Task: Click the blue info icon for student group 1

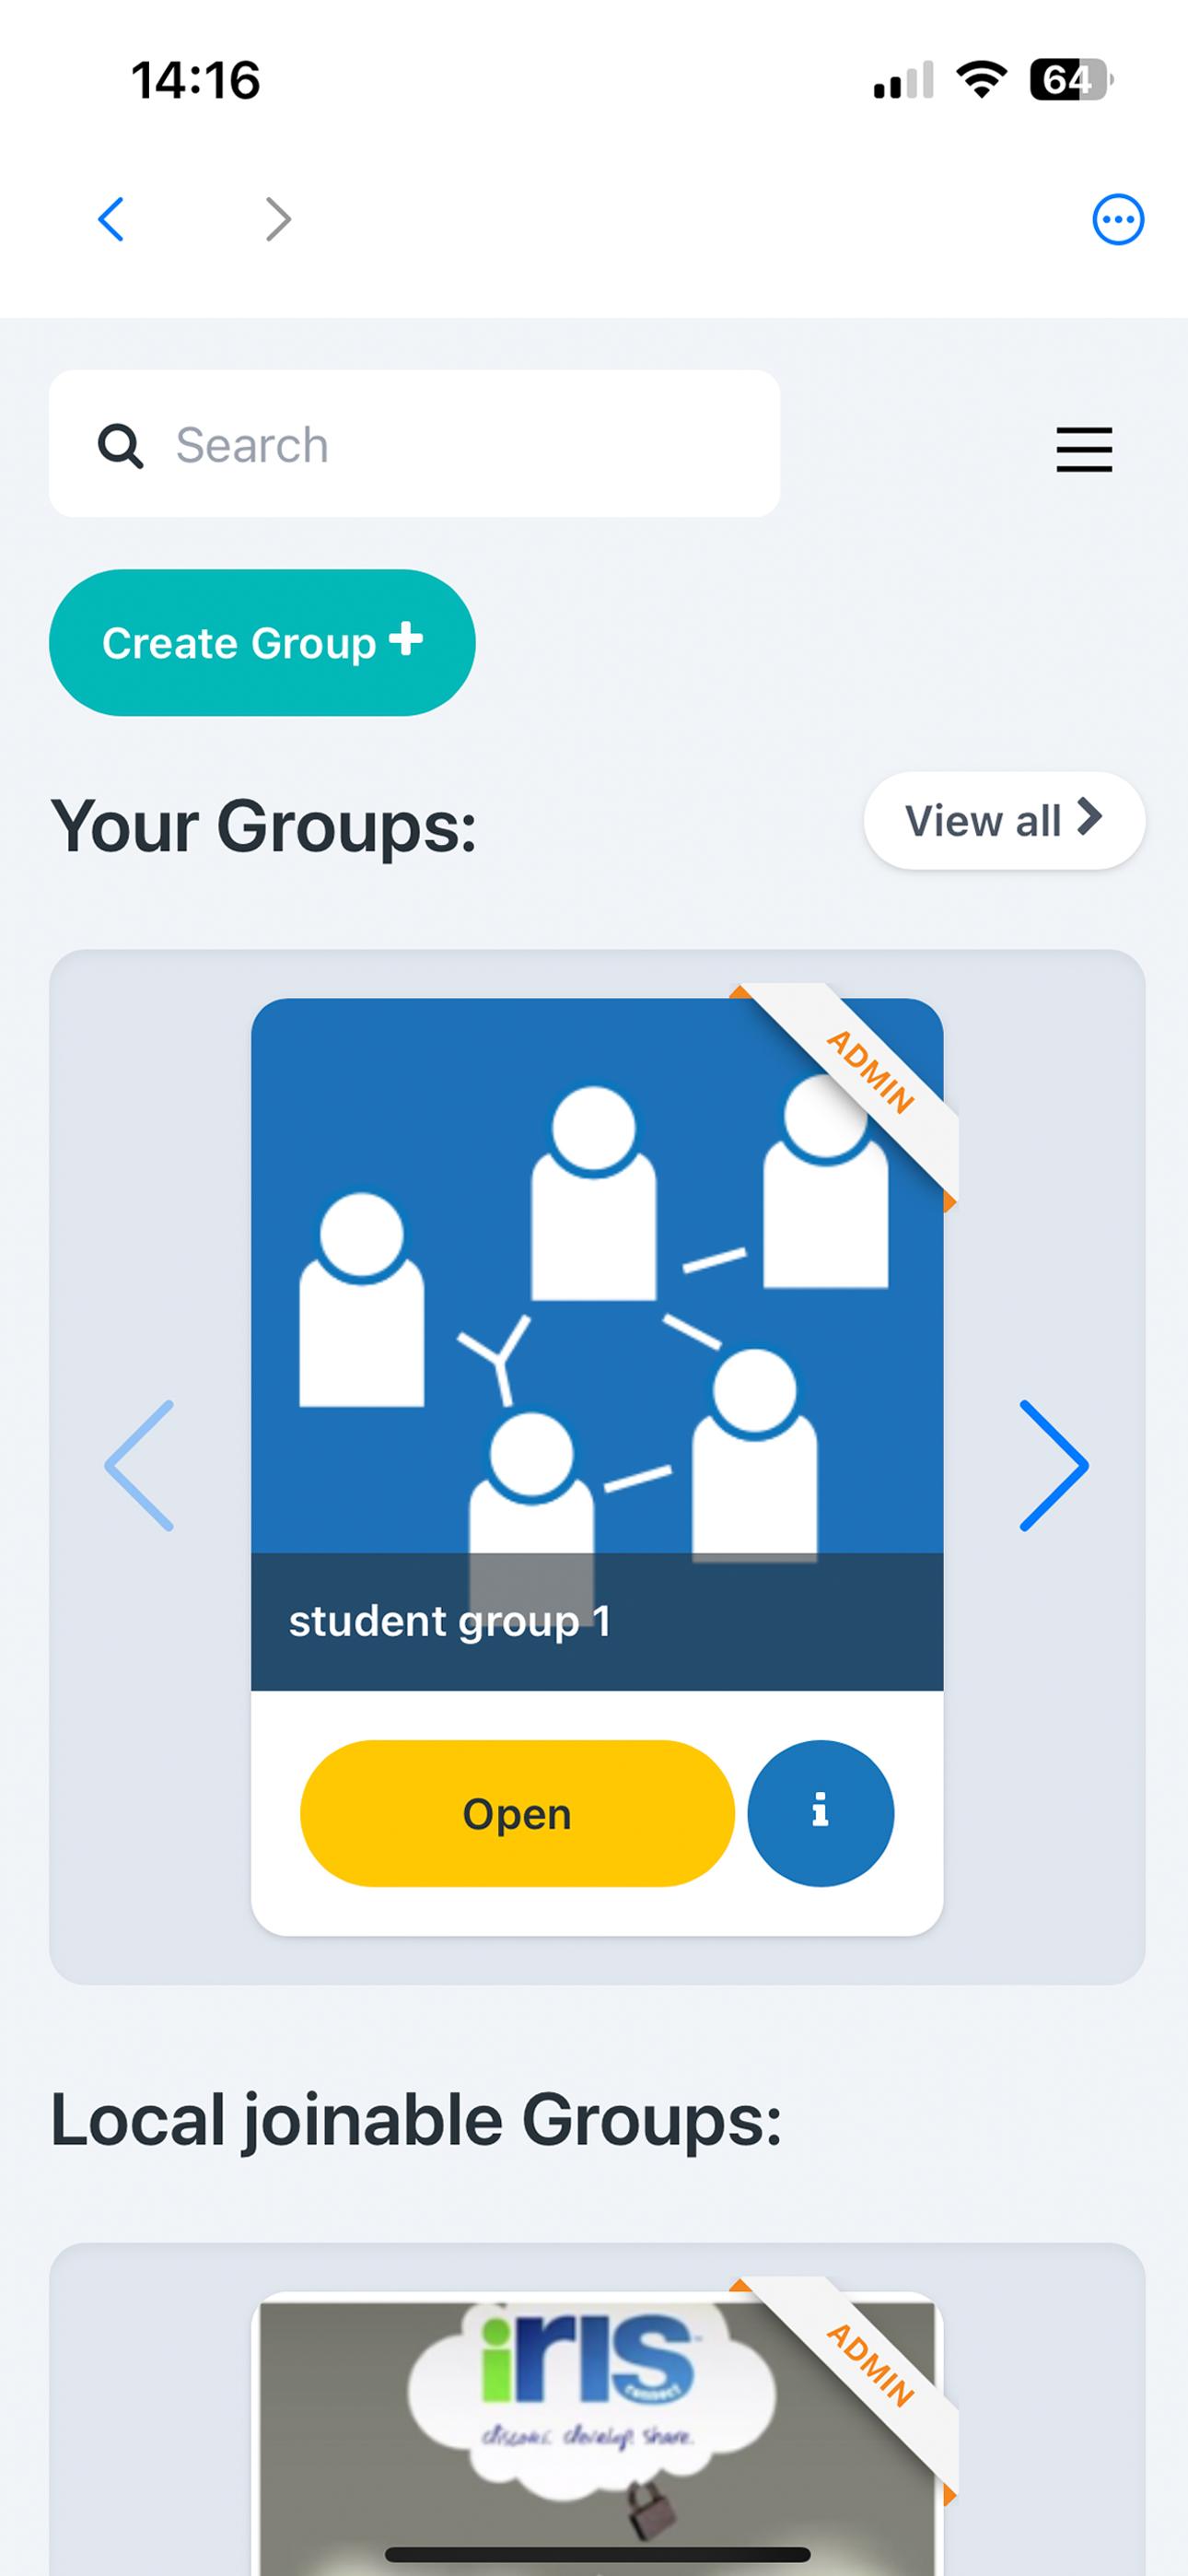Action: coord(820,1813)
